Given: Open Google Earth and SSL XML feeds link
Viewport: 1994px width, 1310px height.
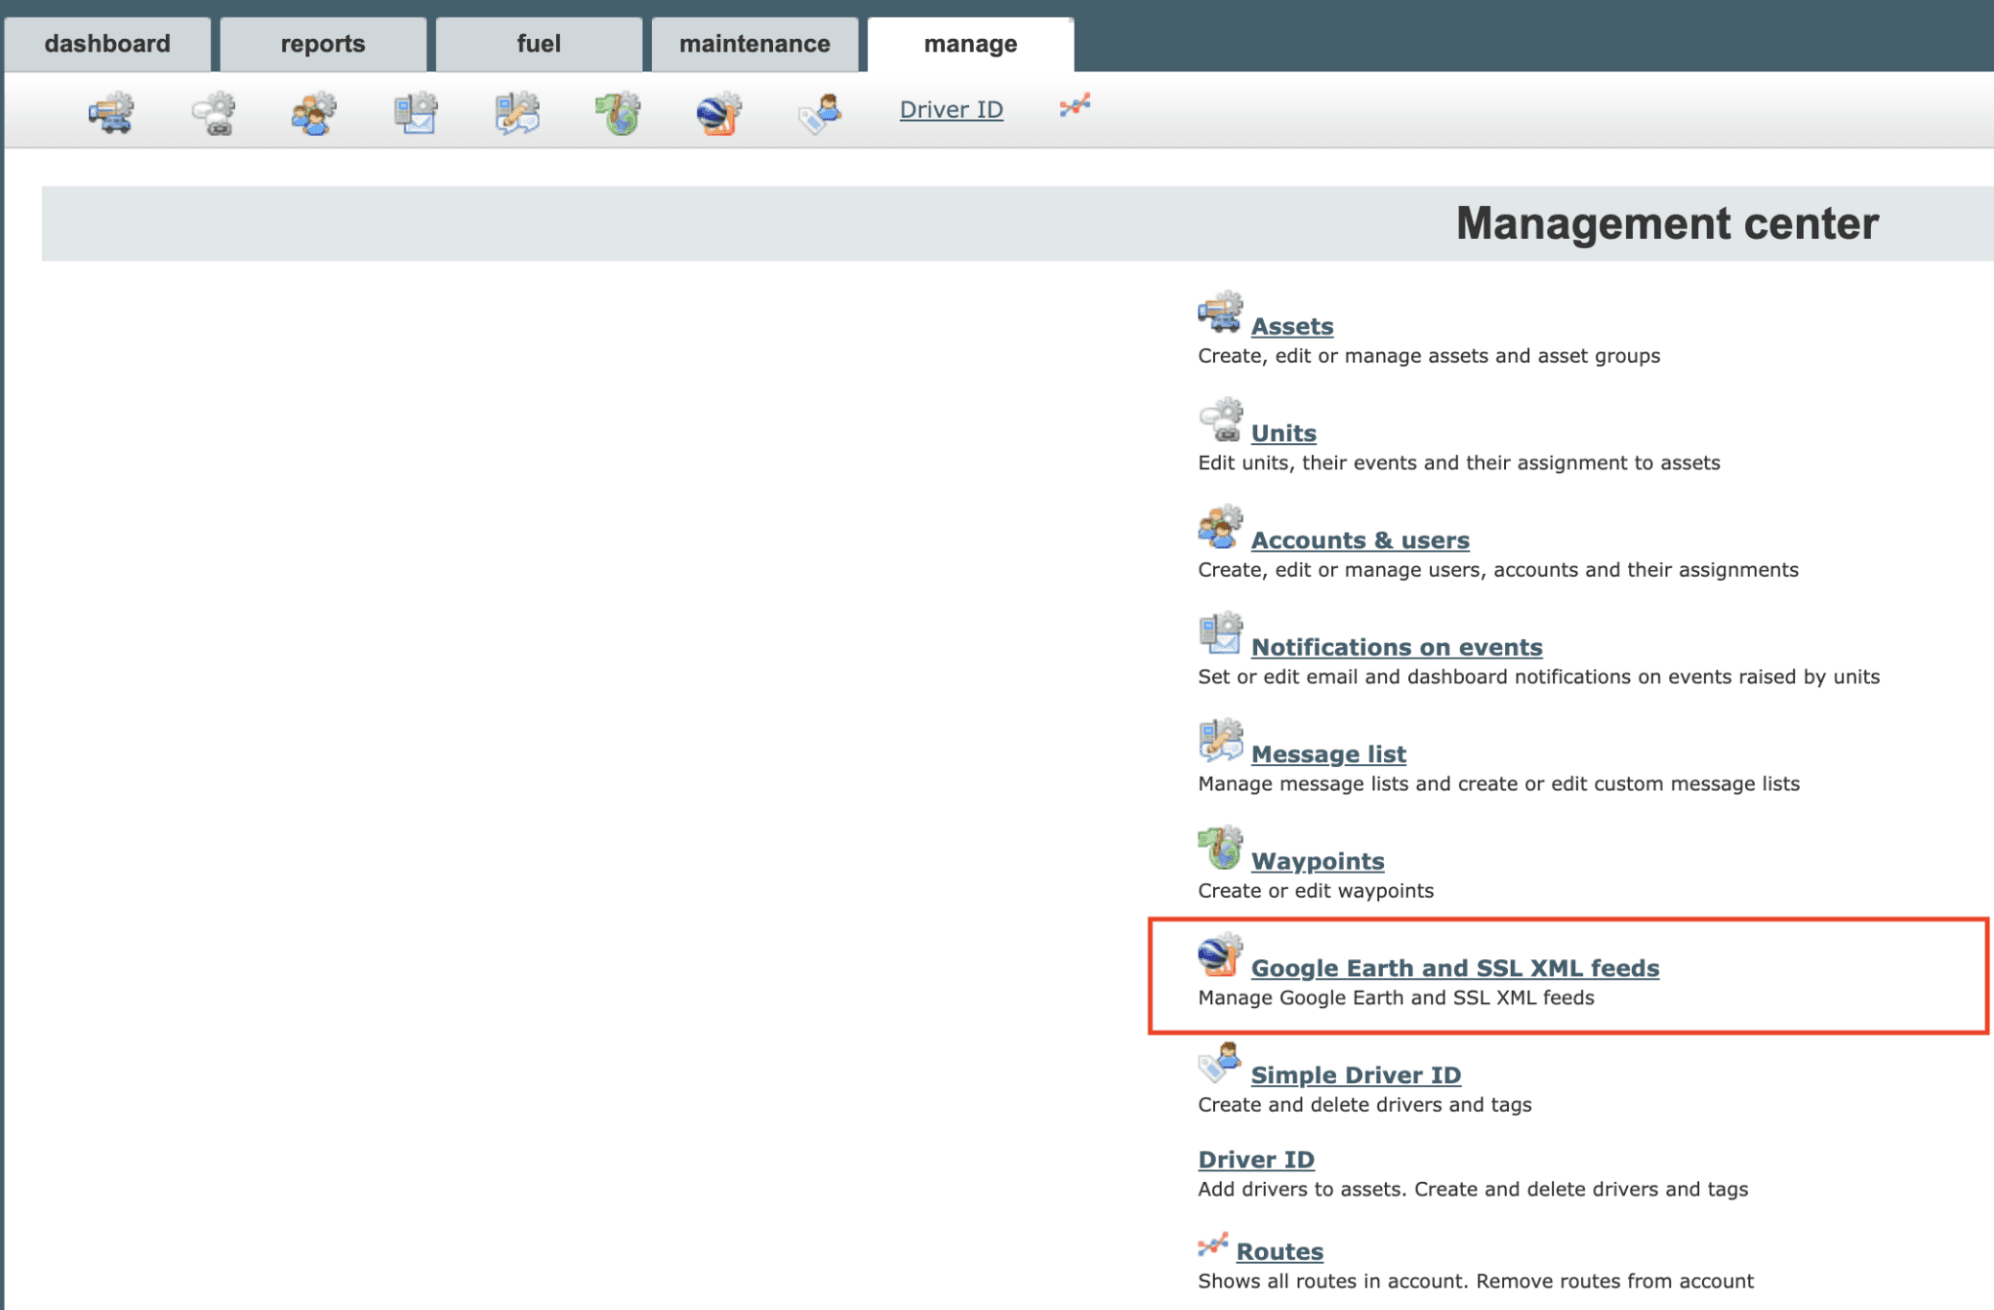Looking at the screenshot, I should coord(1455,967).
